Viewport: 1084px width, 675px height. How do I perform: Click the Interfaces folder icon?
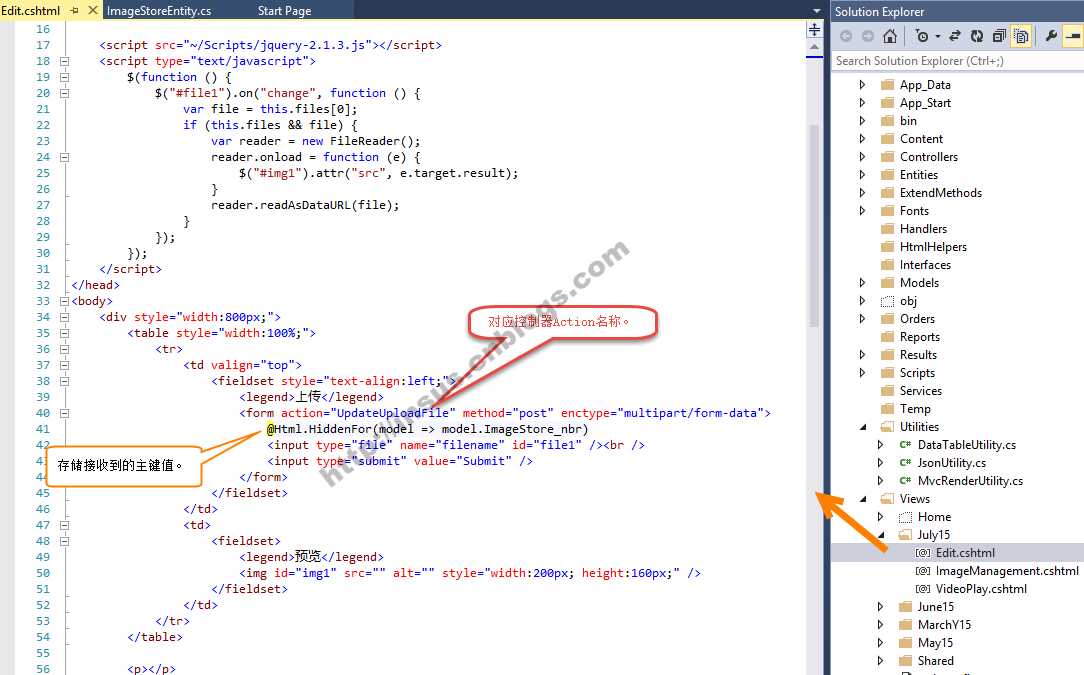tap(888, 264)
